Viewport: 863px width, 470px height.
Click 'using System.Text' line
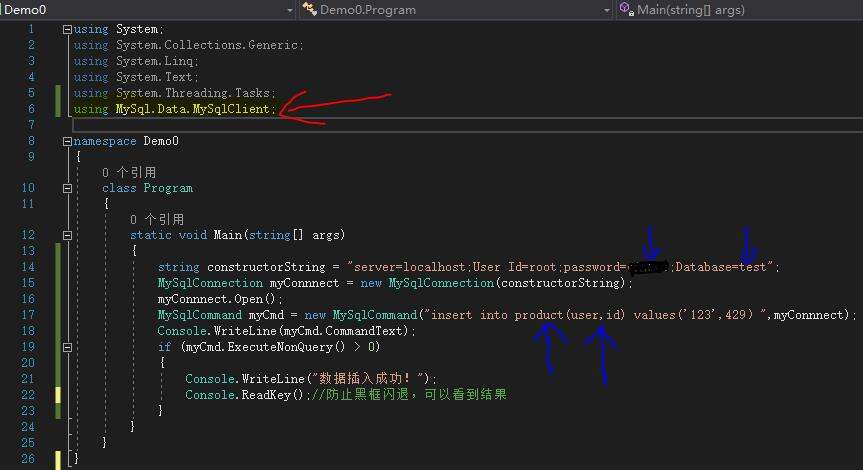(x=136, y=77)
